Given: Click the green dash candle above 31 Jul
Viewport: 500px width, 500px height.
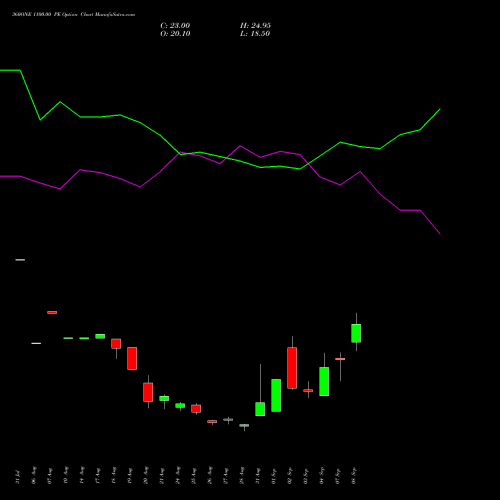Looking at the screenshot, I should (x=20, y=260).
